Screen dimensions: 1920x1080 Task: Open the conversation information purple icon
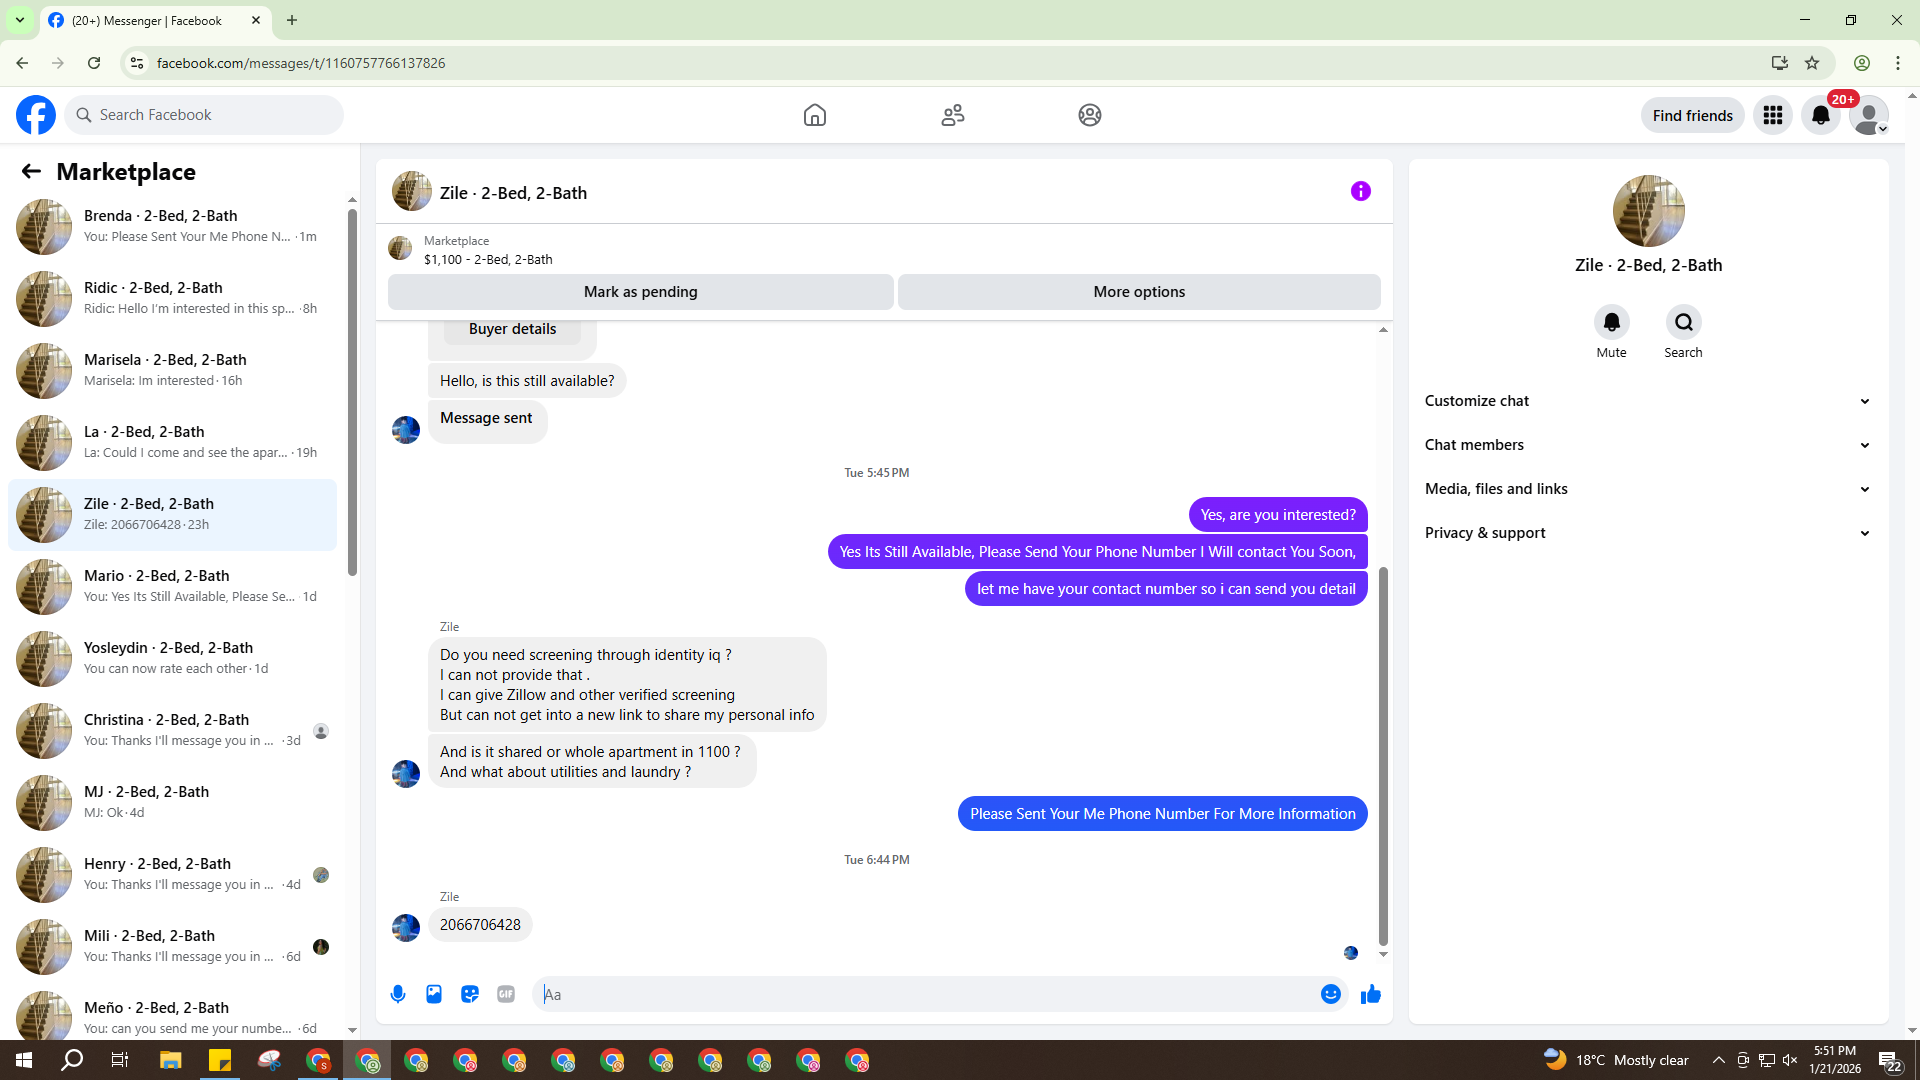[1360, 191]
